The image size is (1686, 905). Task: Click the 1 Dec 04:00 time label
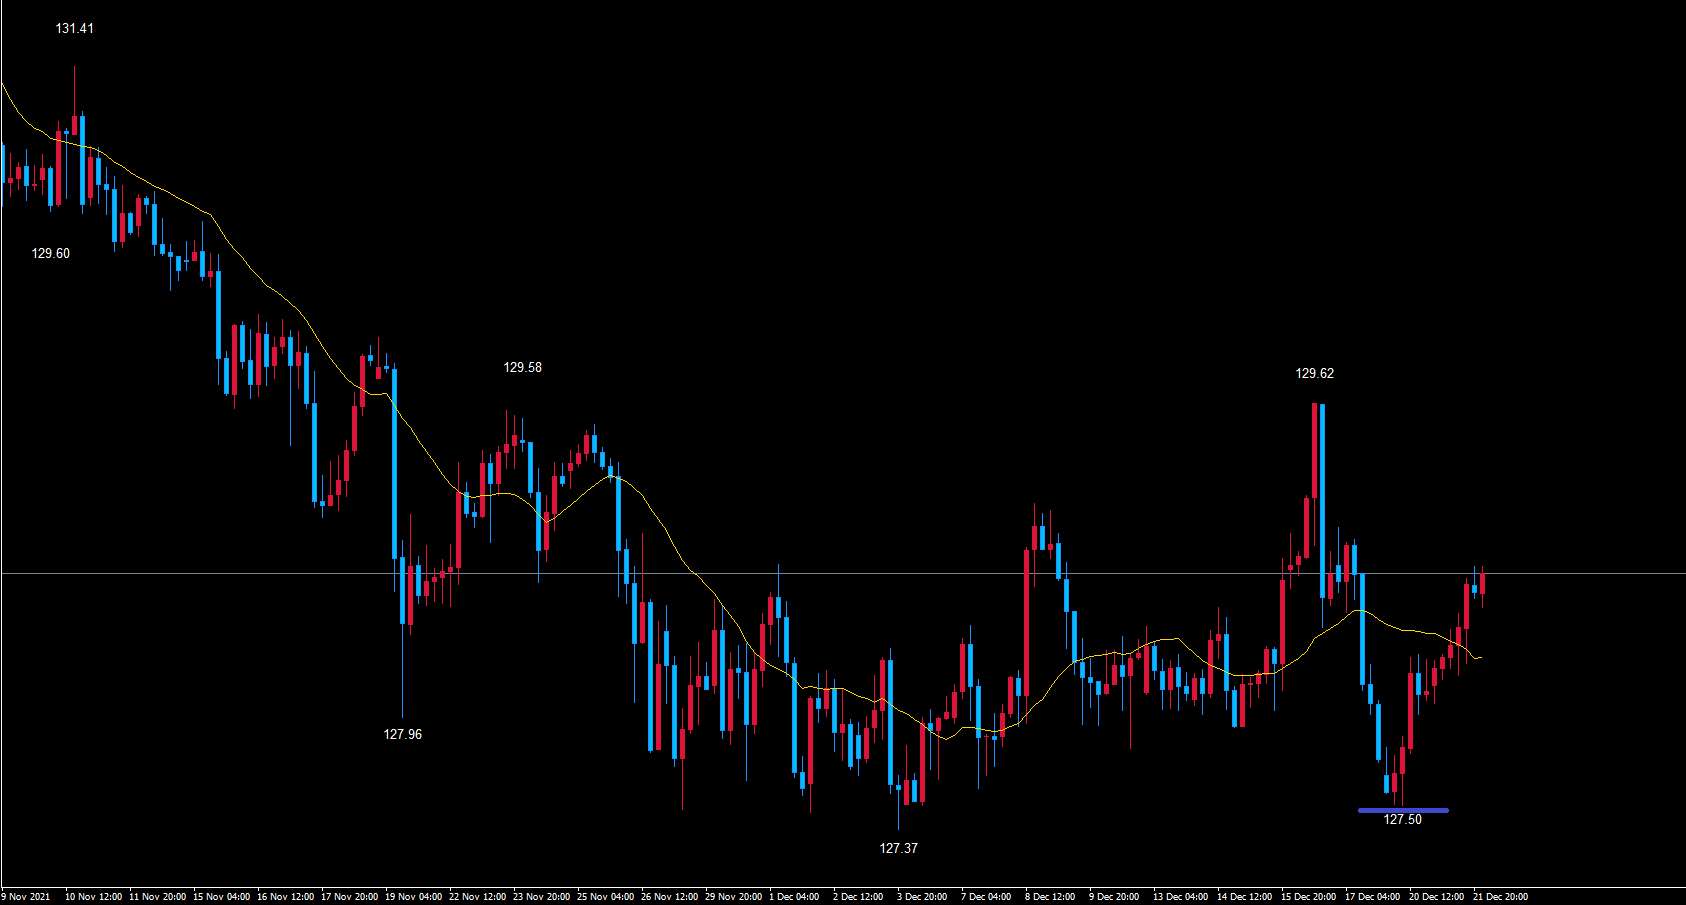point(794,896)
